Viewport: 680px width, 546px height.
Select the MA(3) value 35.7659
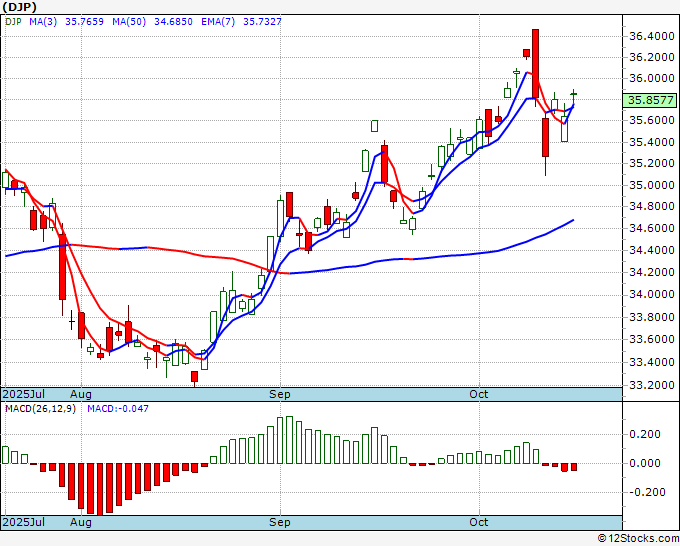[84, 21]
